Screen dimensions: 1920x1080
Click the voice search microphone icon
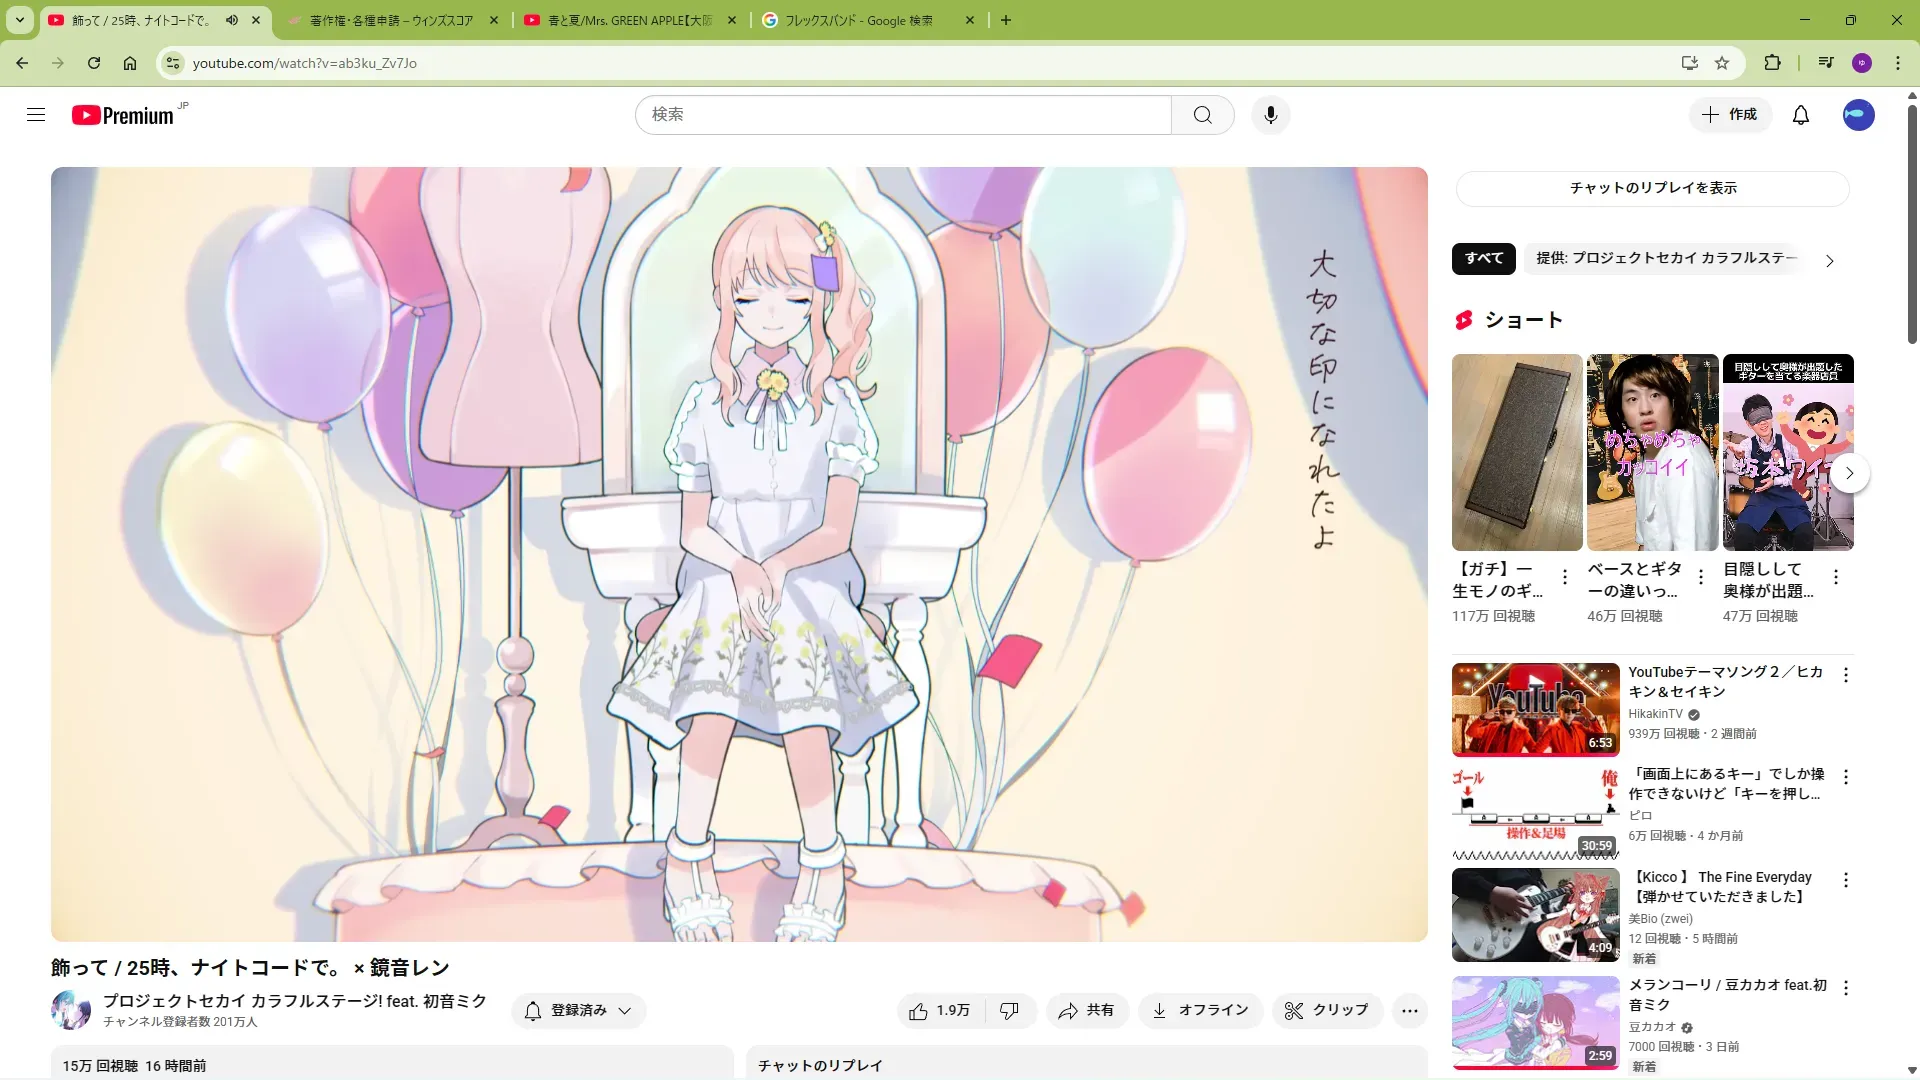[x=1270, y=115]
